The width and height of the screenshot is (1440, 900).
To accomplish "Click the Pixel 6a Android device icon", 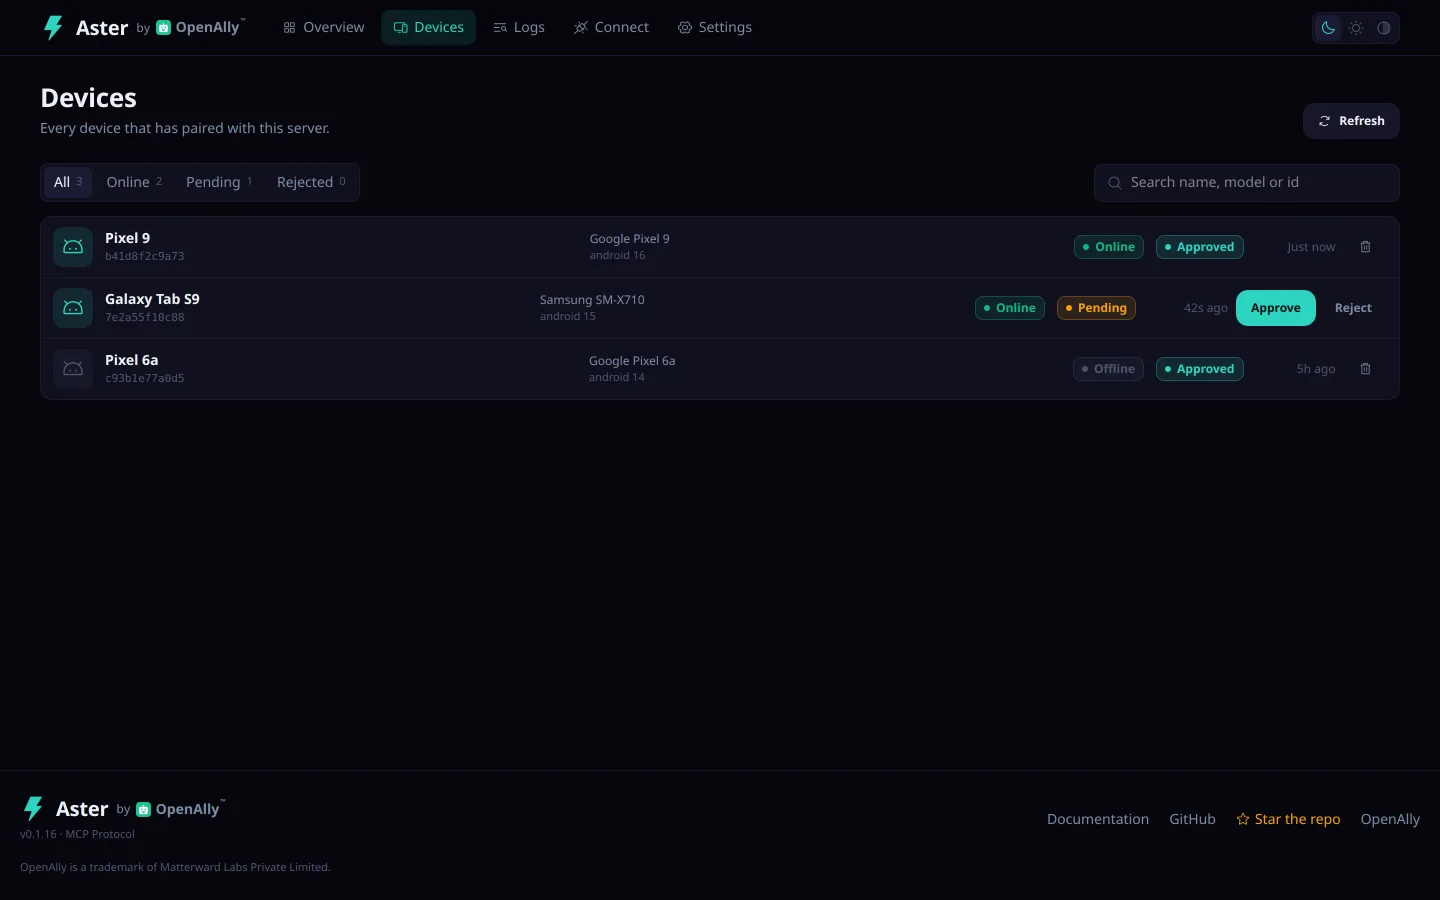I will click(x=73, y=369).
